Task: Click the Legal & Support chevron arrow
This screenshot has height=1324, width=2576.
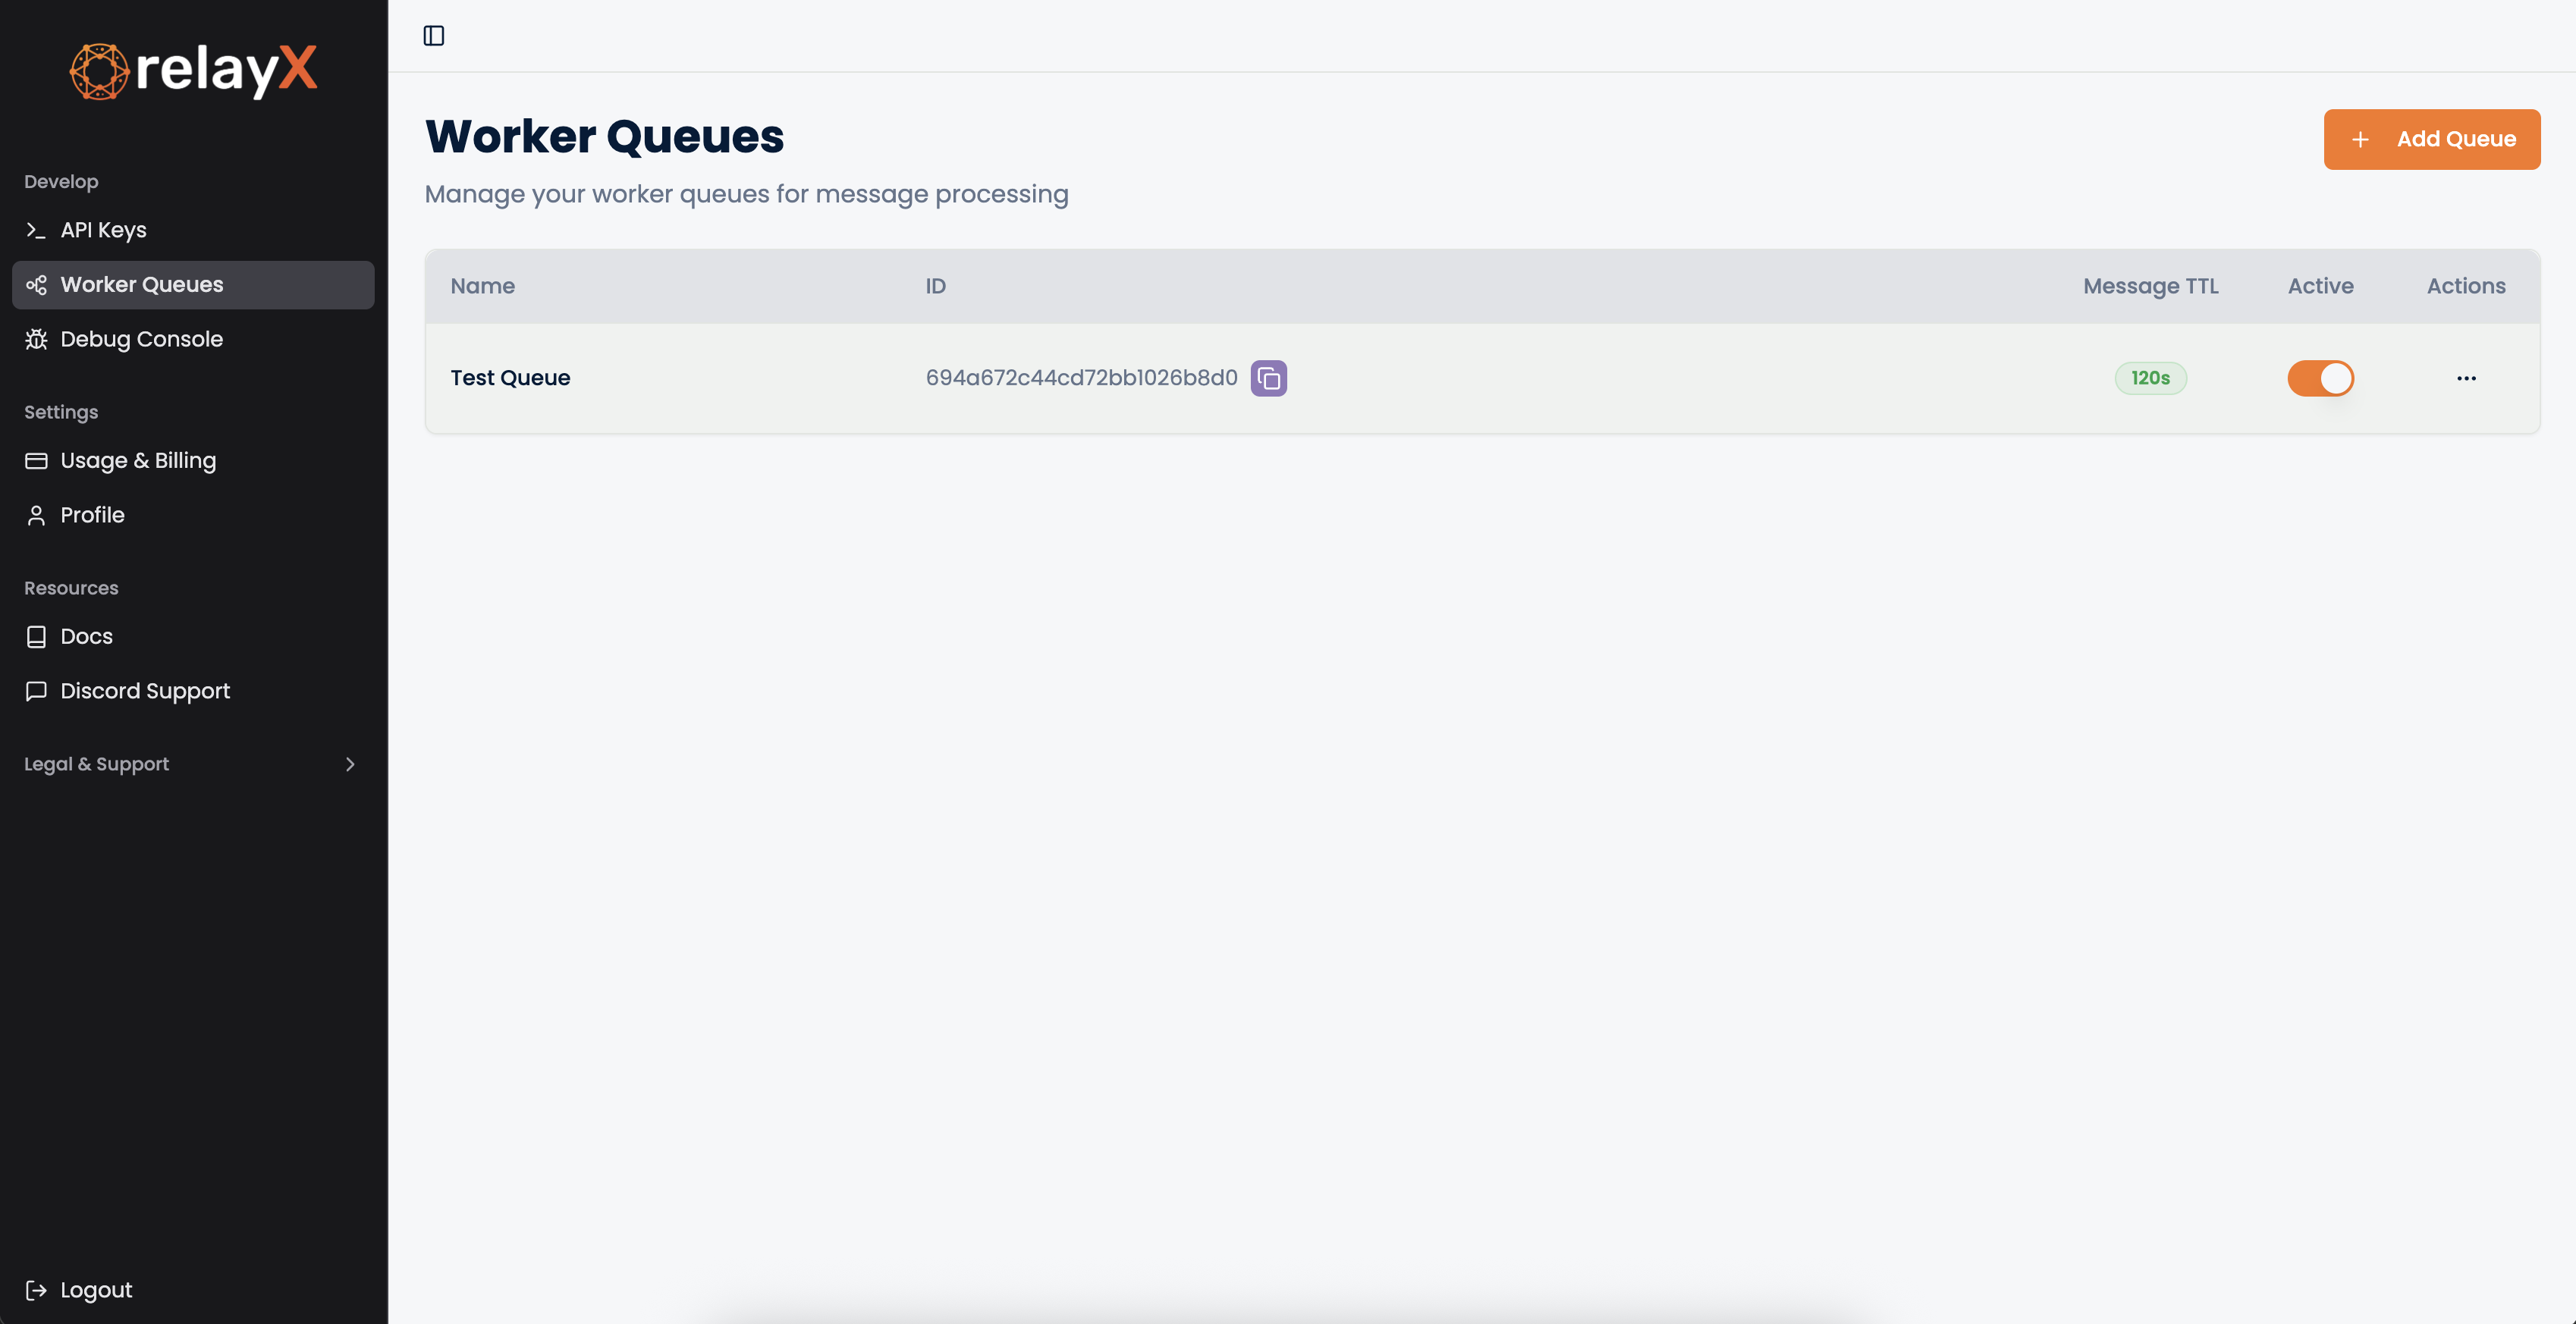Action: (x=350, y=764)
